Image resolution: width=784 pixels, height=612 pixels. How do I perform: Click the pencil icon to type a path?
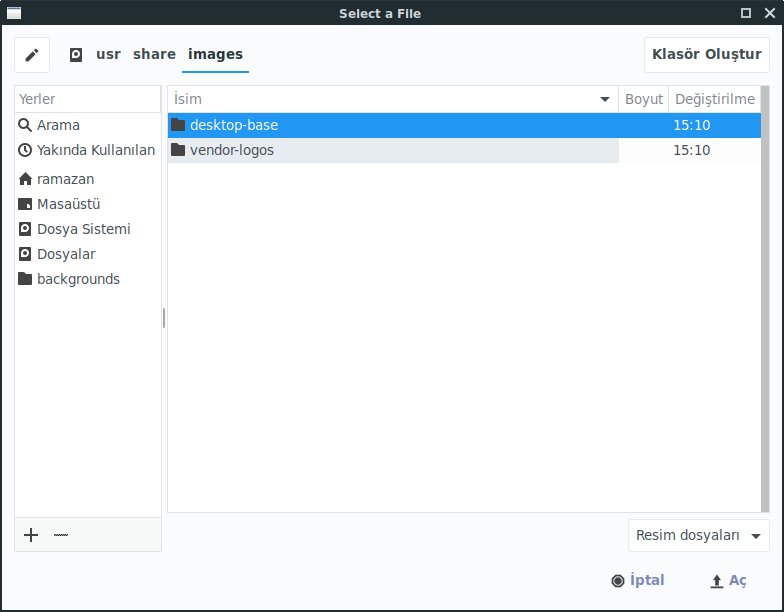(x=32, y=55)
